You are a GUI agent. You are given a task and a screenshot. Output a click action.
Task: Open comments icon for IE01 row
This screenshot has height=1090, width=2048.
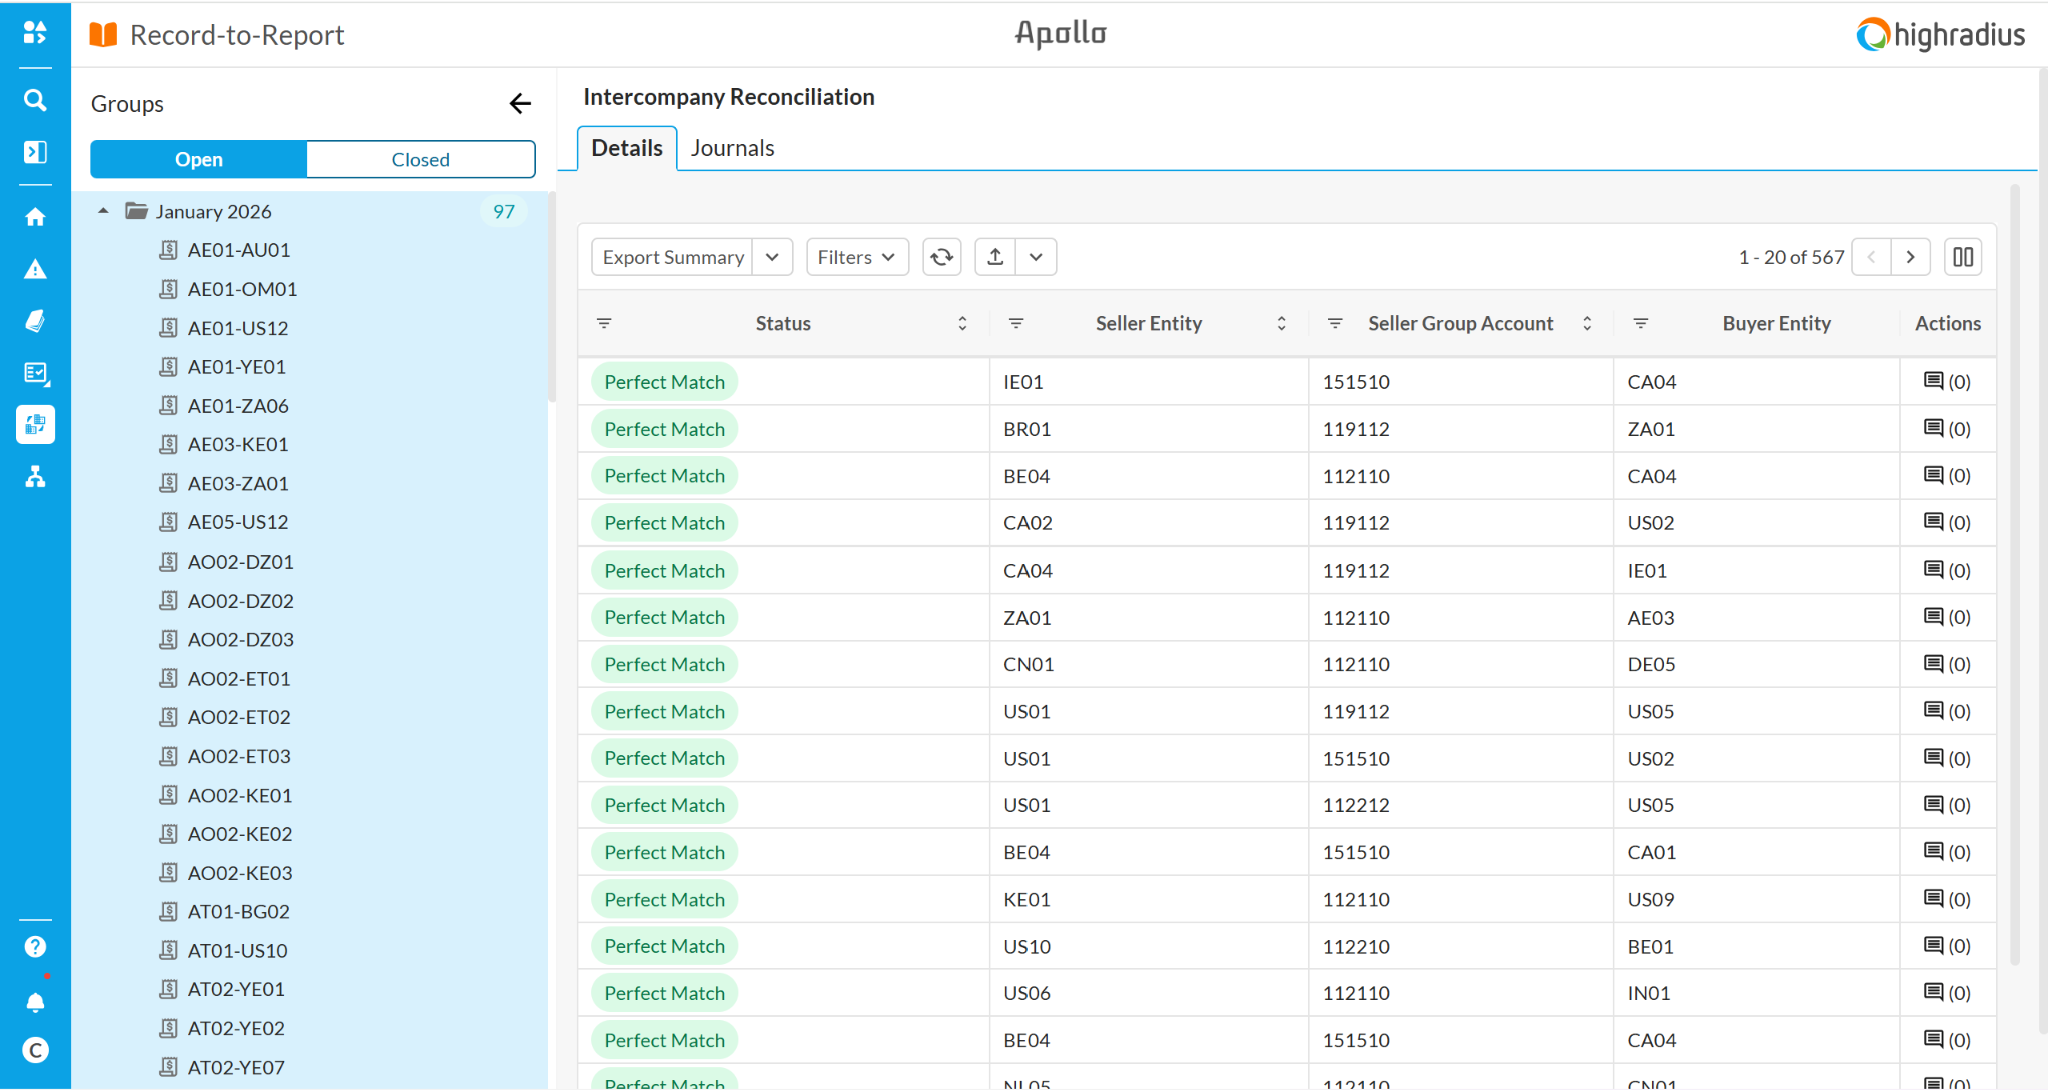point(1934,381)
